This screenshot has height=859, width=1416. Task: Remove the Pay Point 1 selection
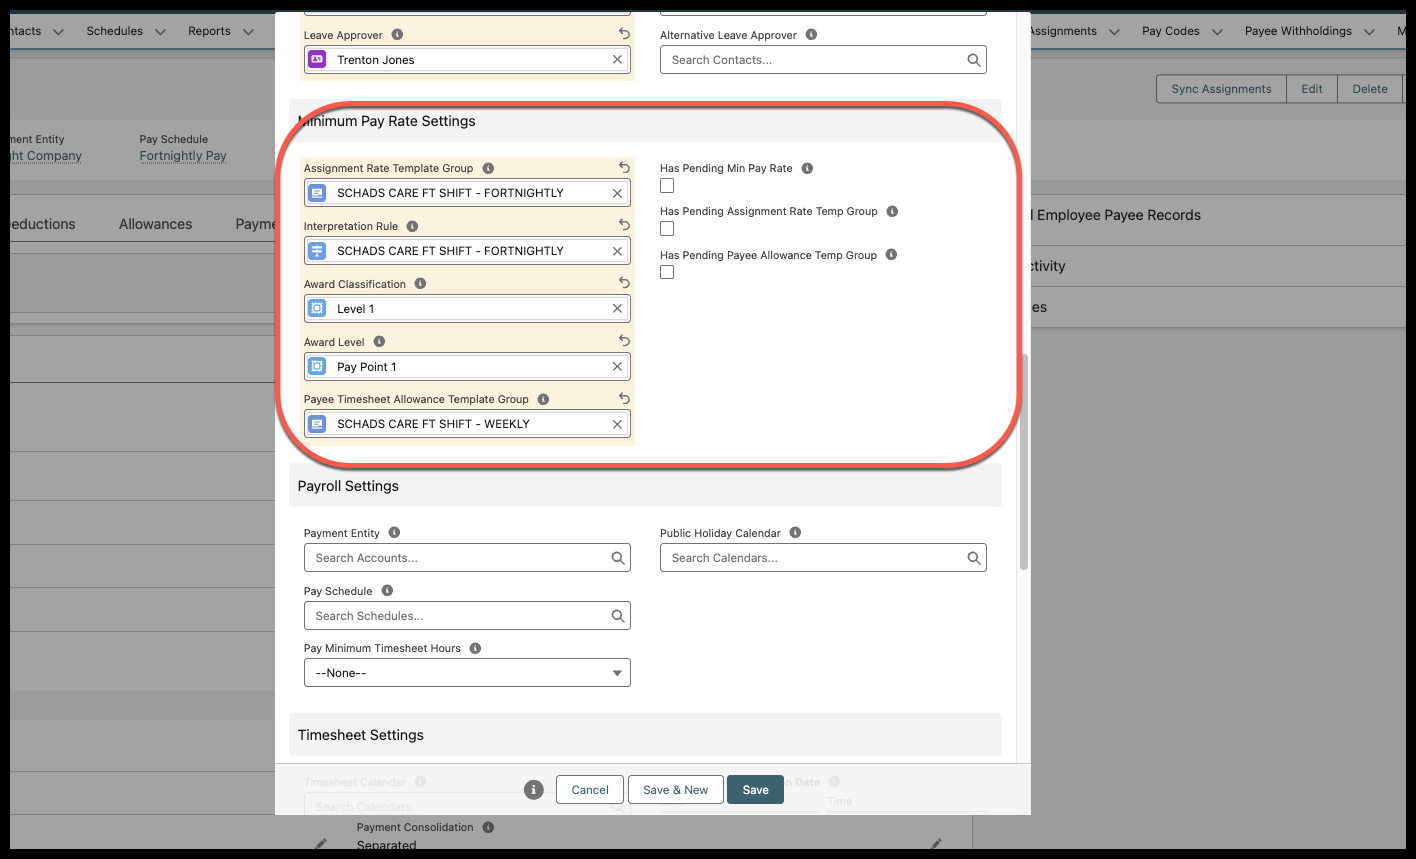[x=617, y=367]
